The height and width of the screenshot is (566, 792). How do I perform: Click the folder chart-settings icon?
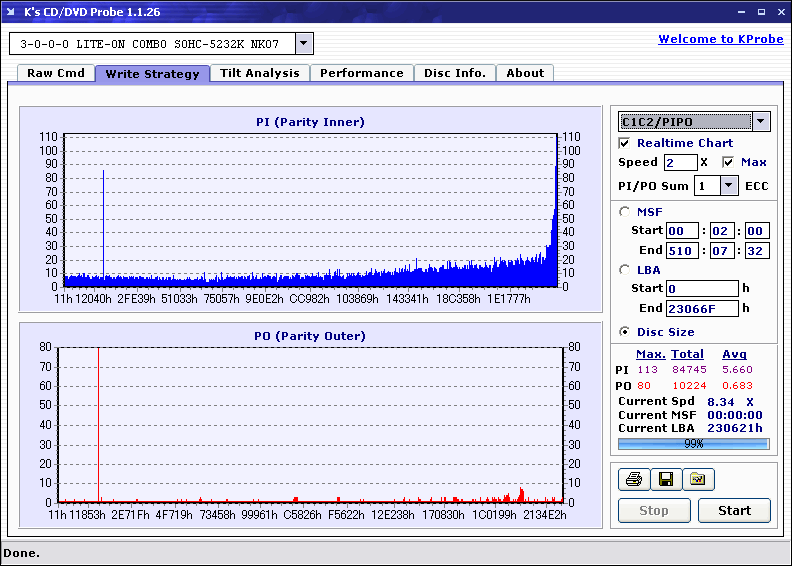coord(698,480)
